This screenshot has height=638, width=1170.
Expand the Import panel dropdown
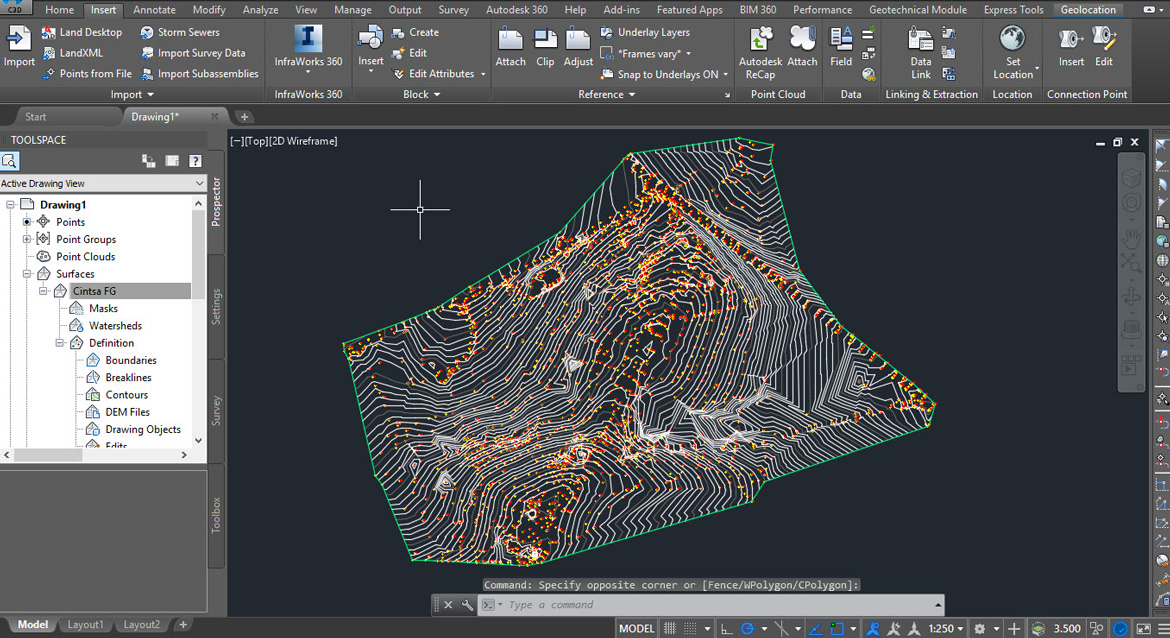coord(132,94)
